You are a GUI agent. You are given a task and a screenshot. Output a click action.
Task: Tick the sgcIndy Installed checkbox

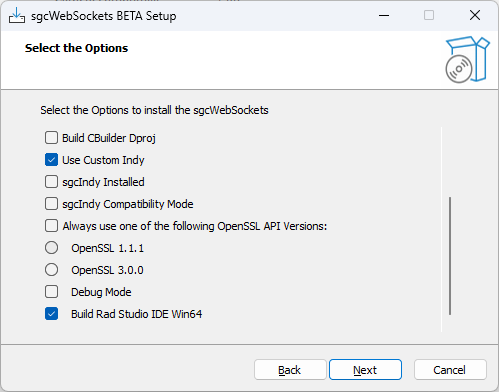pos(51,182)
